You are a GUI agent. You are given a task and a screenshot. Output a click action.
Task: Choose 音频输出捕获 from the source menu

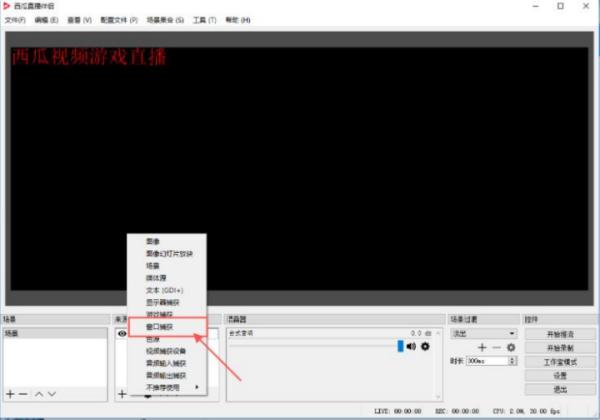167,375
